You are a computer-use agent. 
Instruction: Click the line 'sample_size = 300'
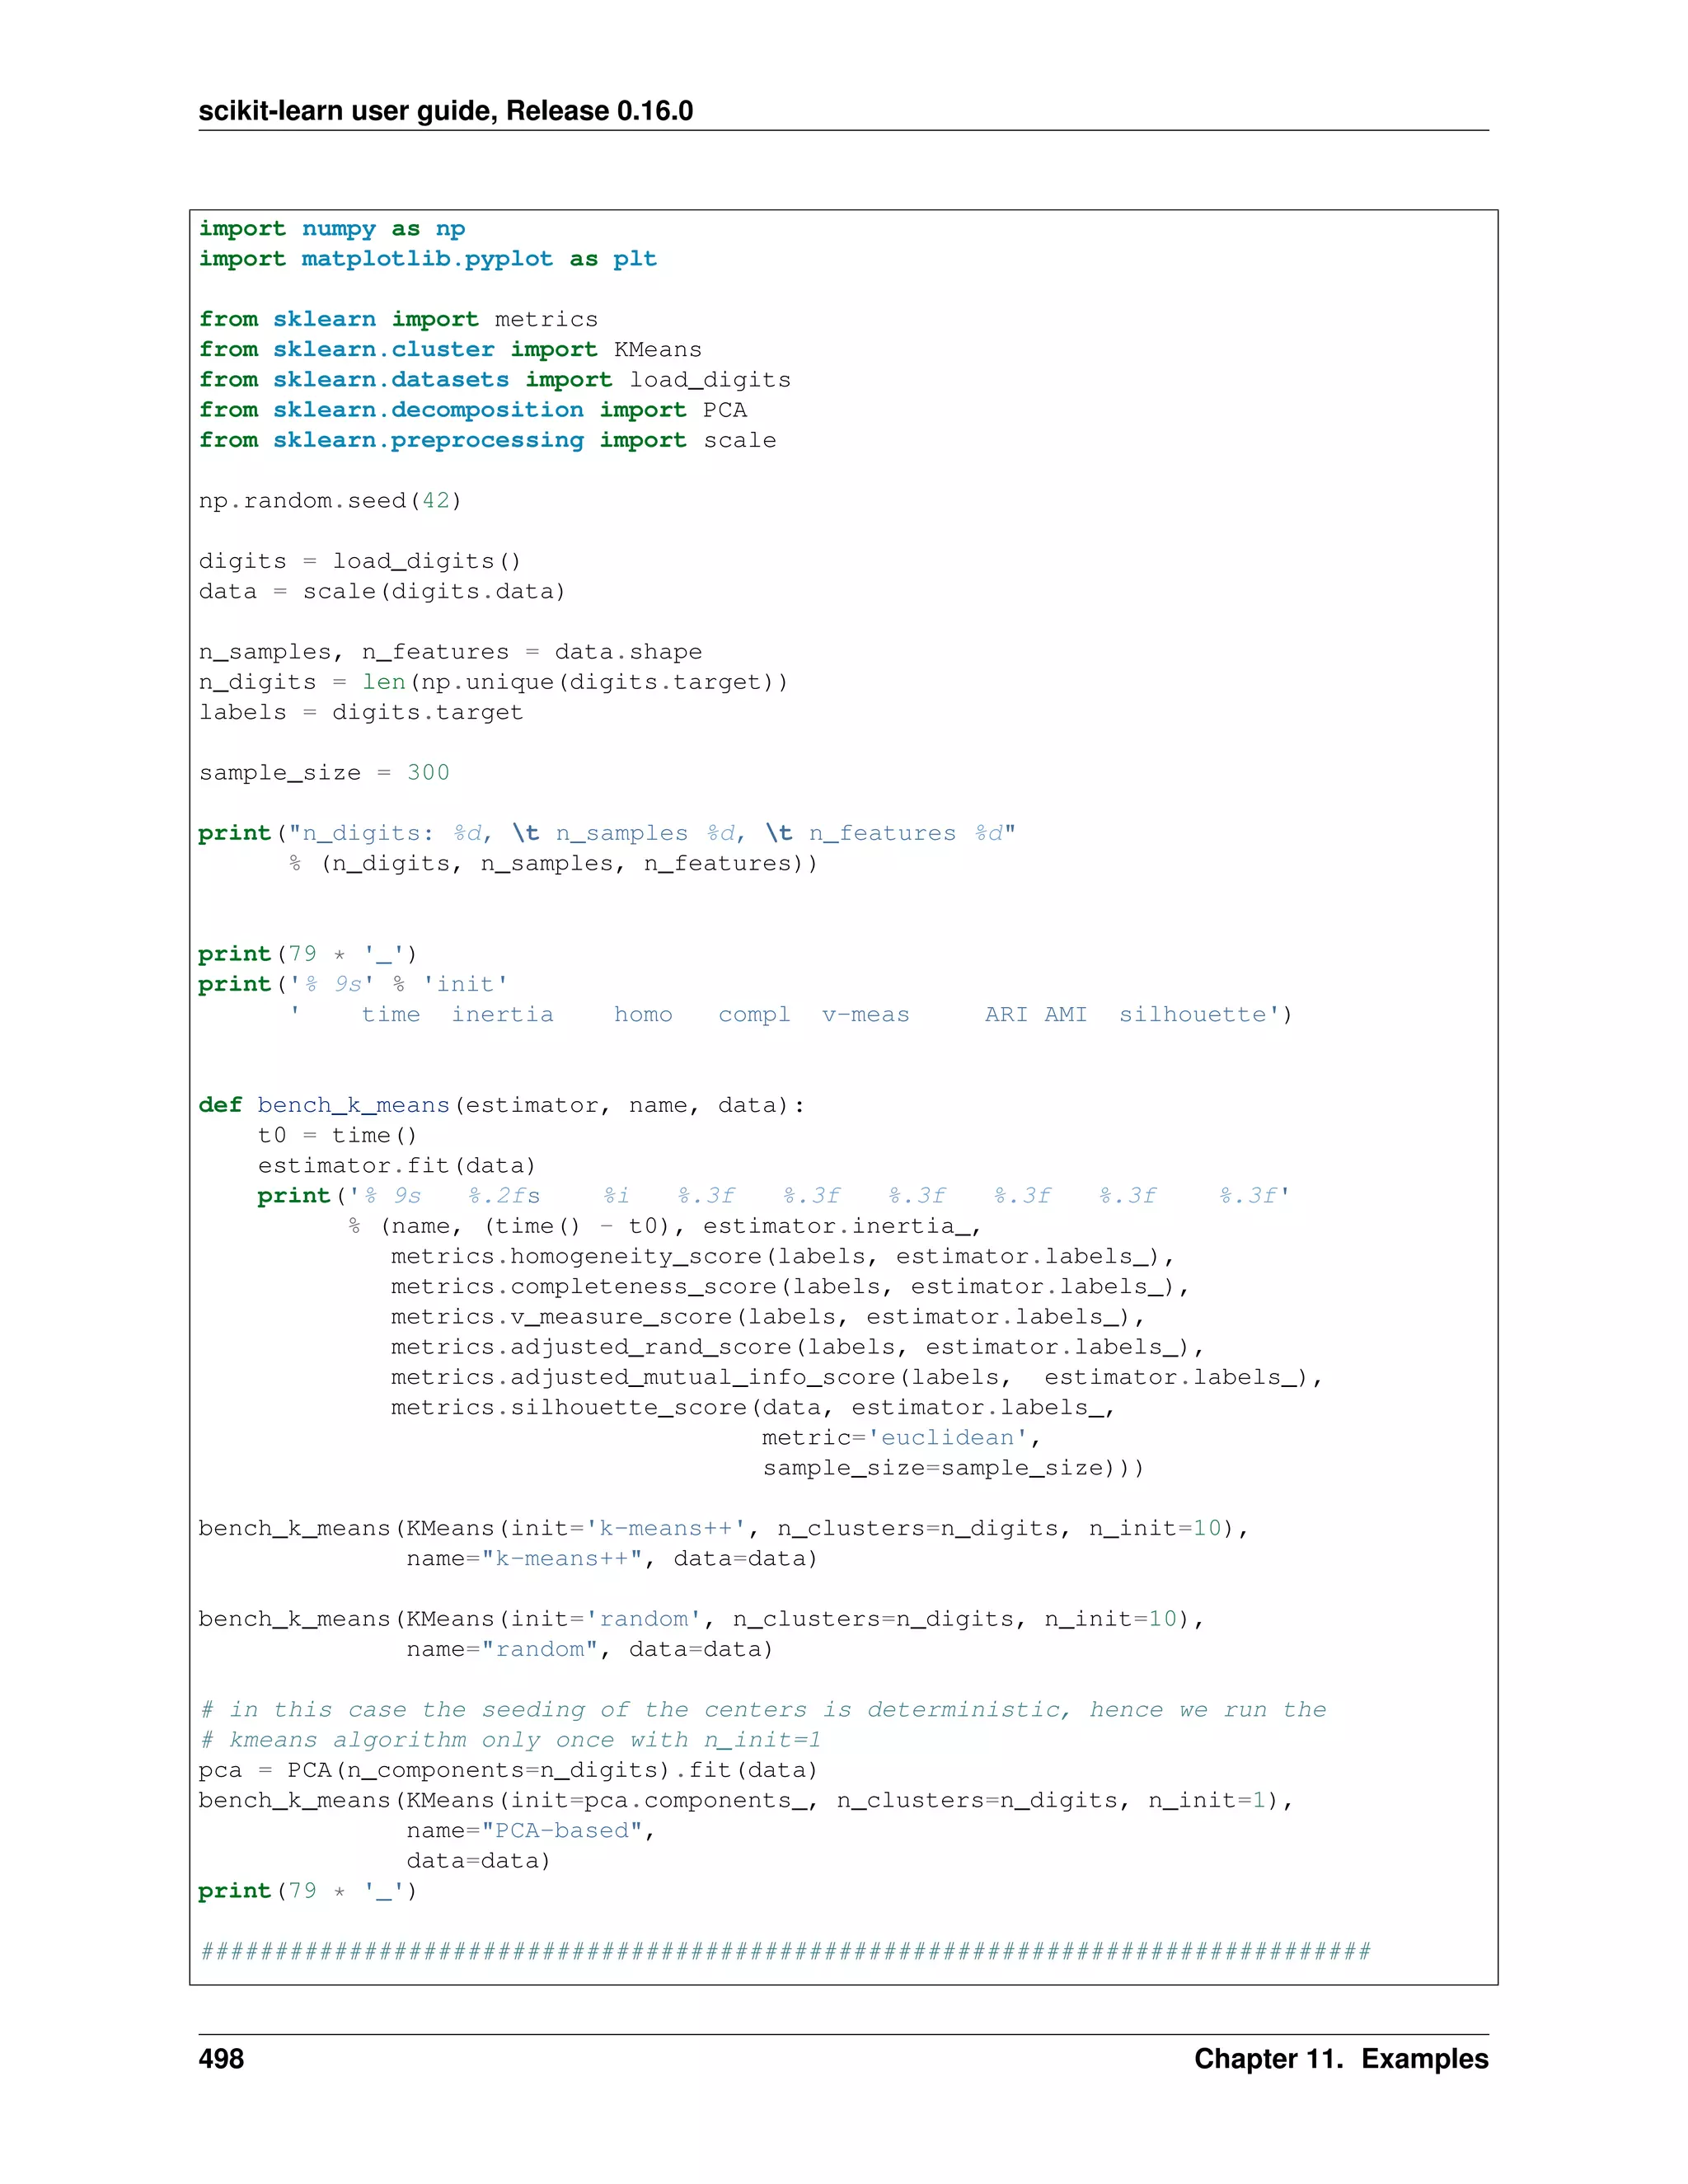(x=324, y=773)
